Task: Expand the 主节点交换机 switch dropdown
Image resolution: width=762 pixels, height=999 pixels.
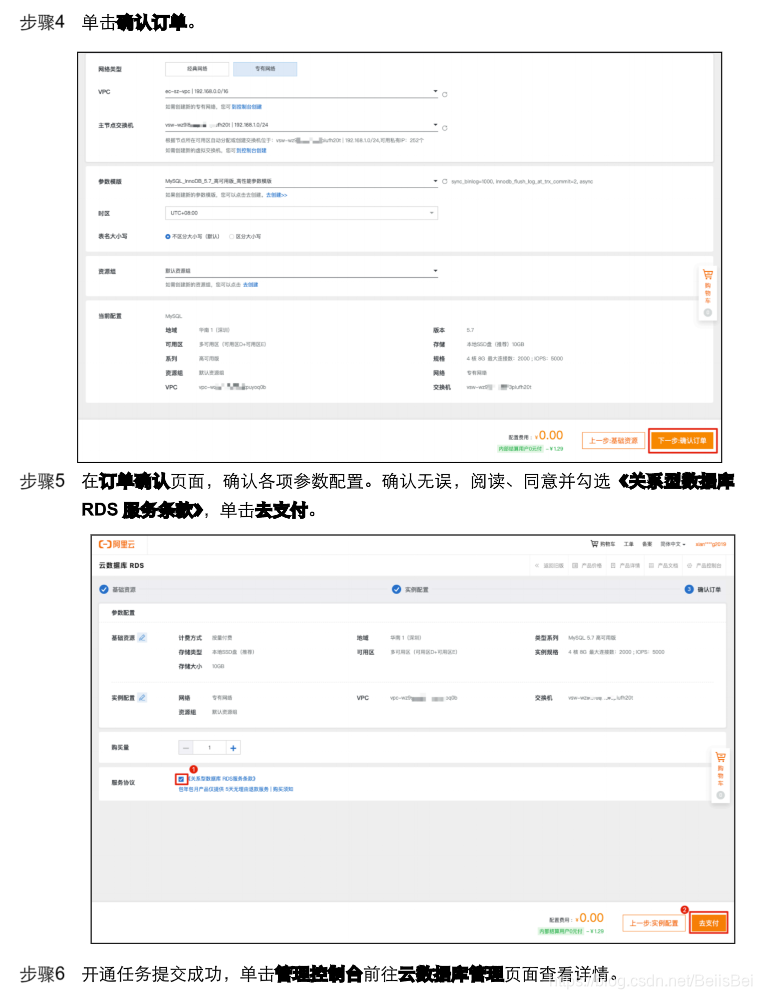Action: click(x=301, y=125)
